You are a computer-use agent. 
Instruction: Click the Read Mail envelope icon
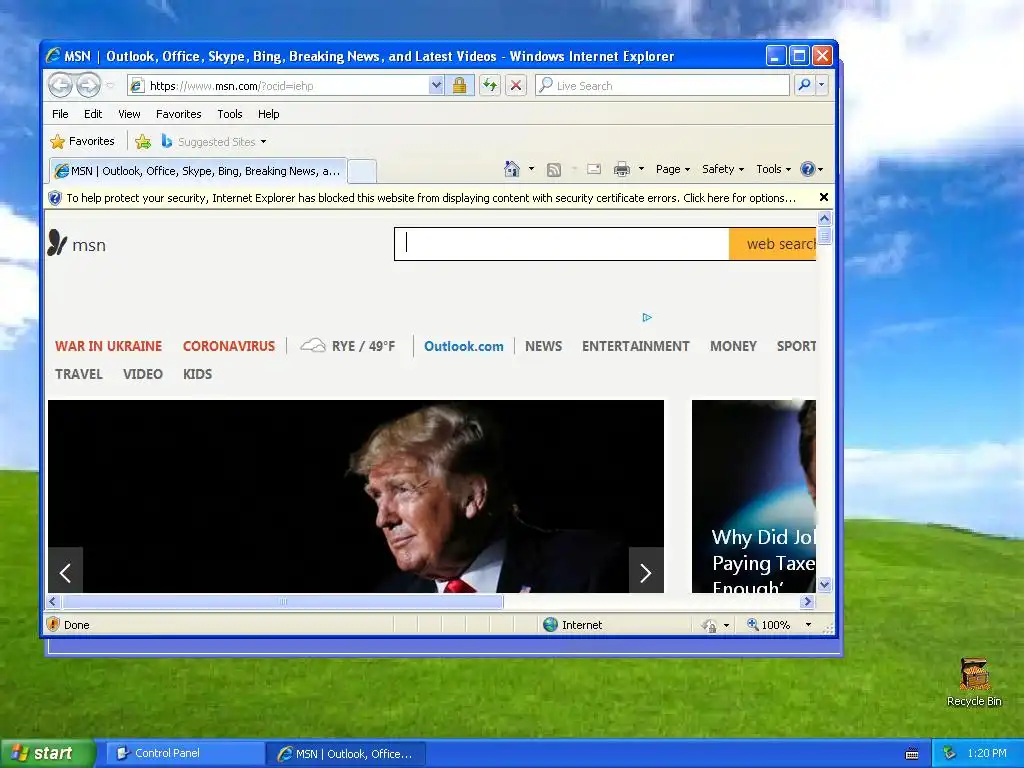click(594, 169)
